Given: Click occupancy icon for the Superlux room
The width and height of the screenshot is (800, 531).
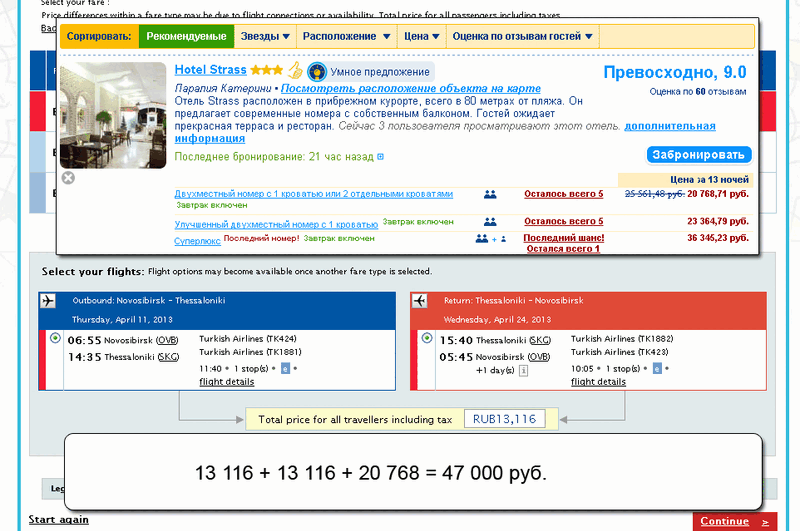Looking at the screenshot, I should pyautogui.click(x=491, y=239).
